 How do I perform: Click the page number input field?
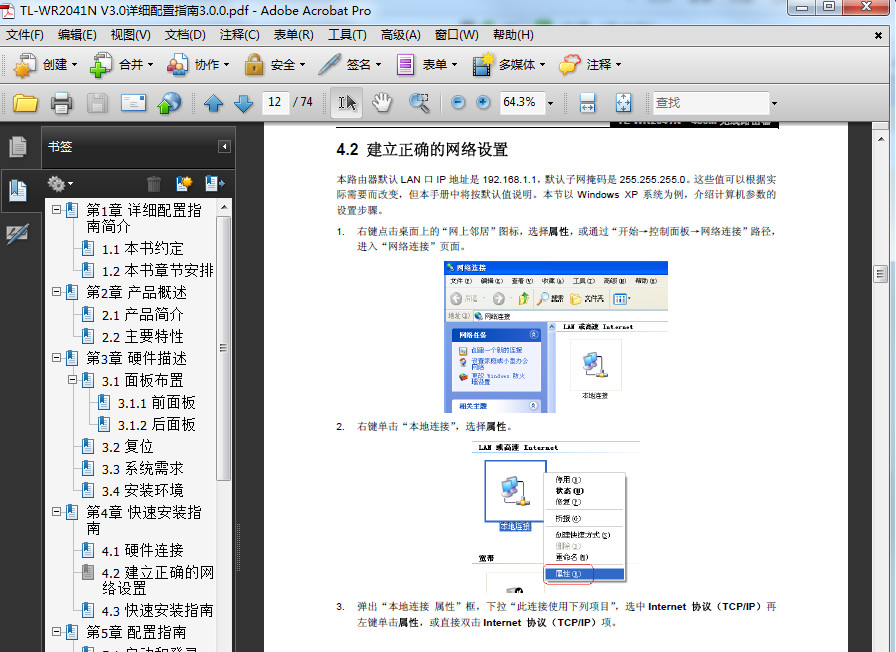click(275, 103)
